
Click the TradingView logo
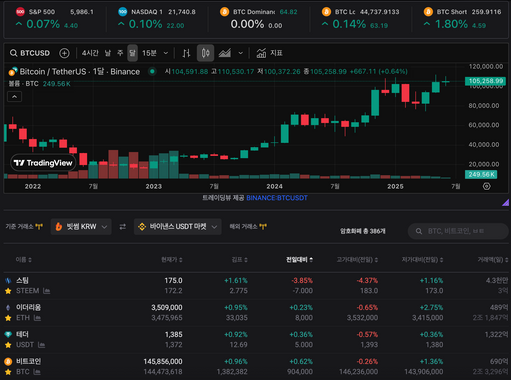pos(43,163)
